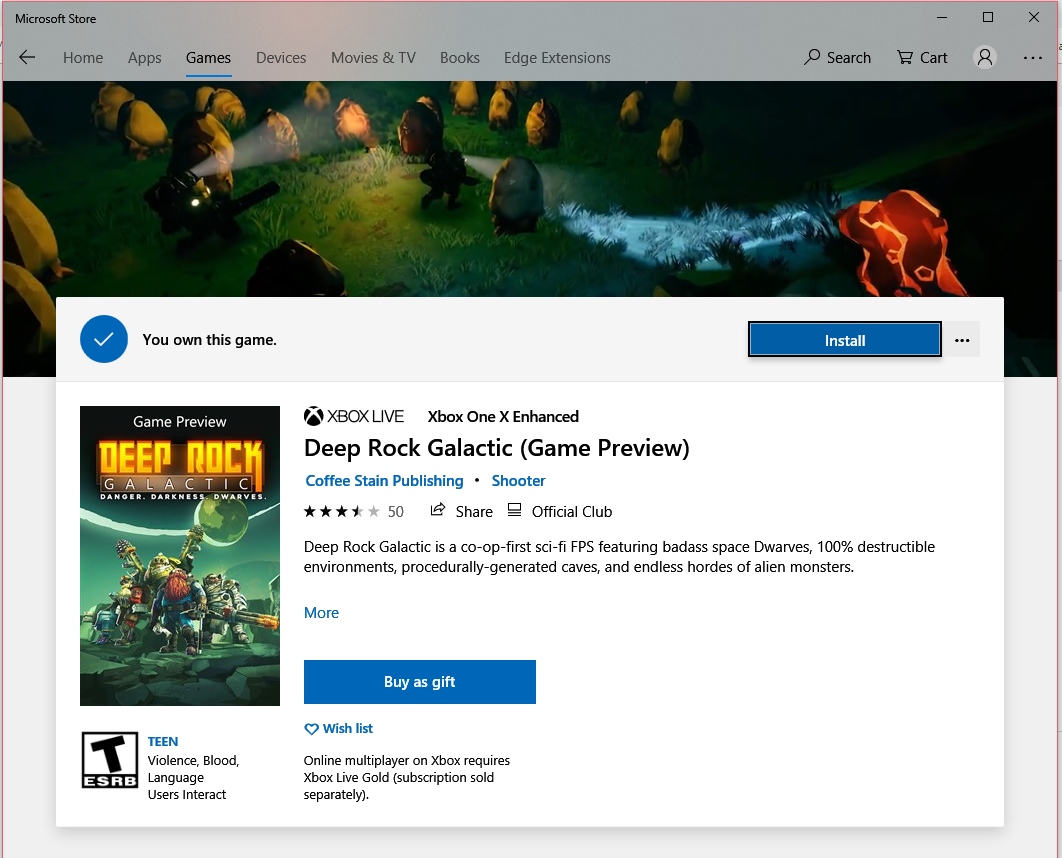Image resolution: width=1062 pixels, height=858 pixels.
Task: Open the Official Club
Action: point(560,511)
